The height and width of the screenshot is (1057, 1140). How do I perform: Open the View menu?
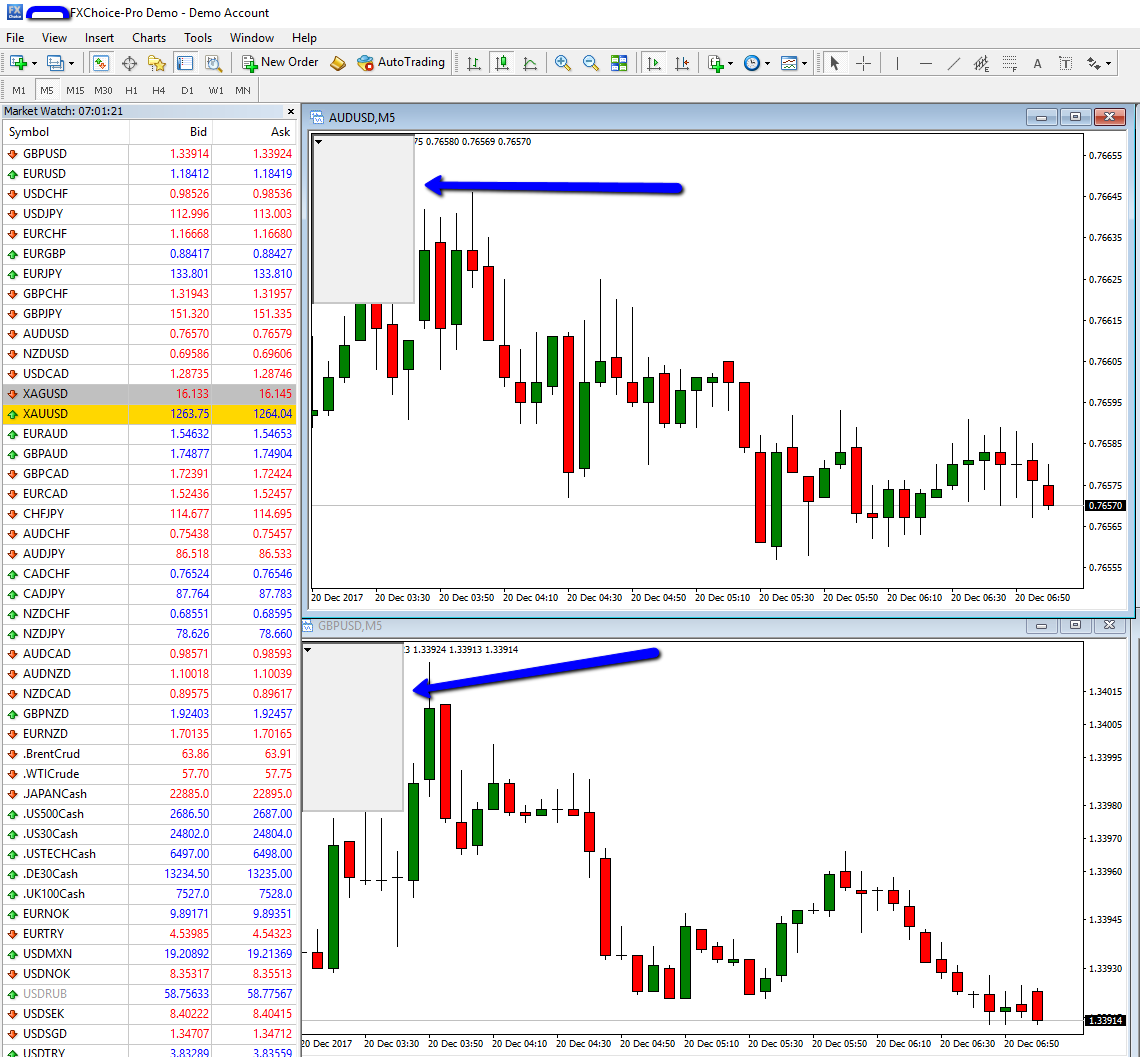tap(55, 38)
